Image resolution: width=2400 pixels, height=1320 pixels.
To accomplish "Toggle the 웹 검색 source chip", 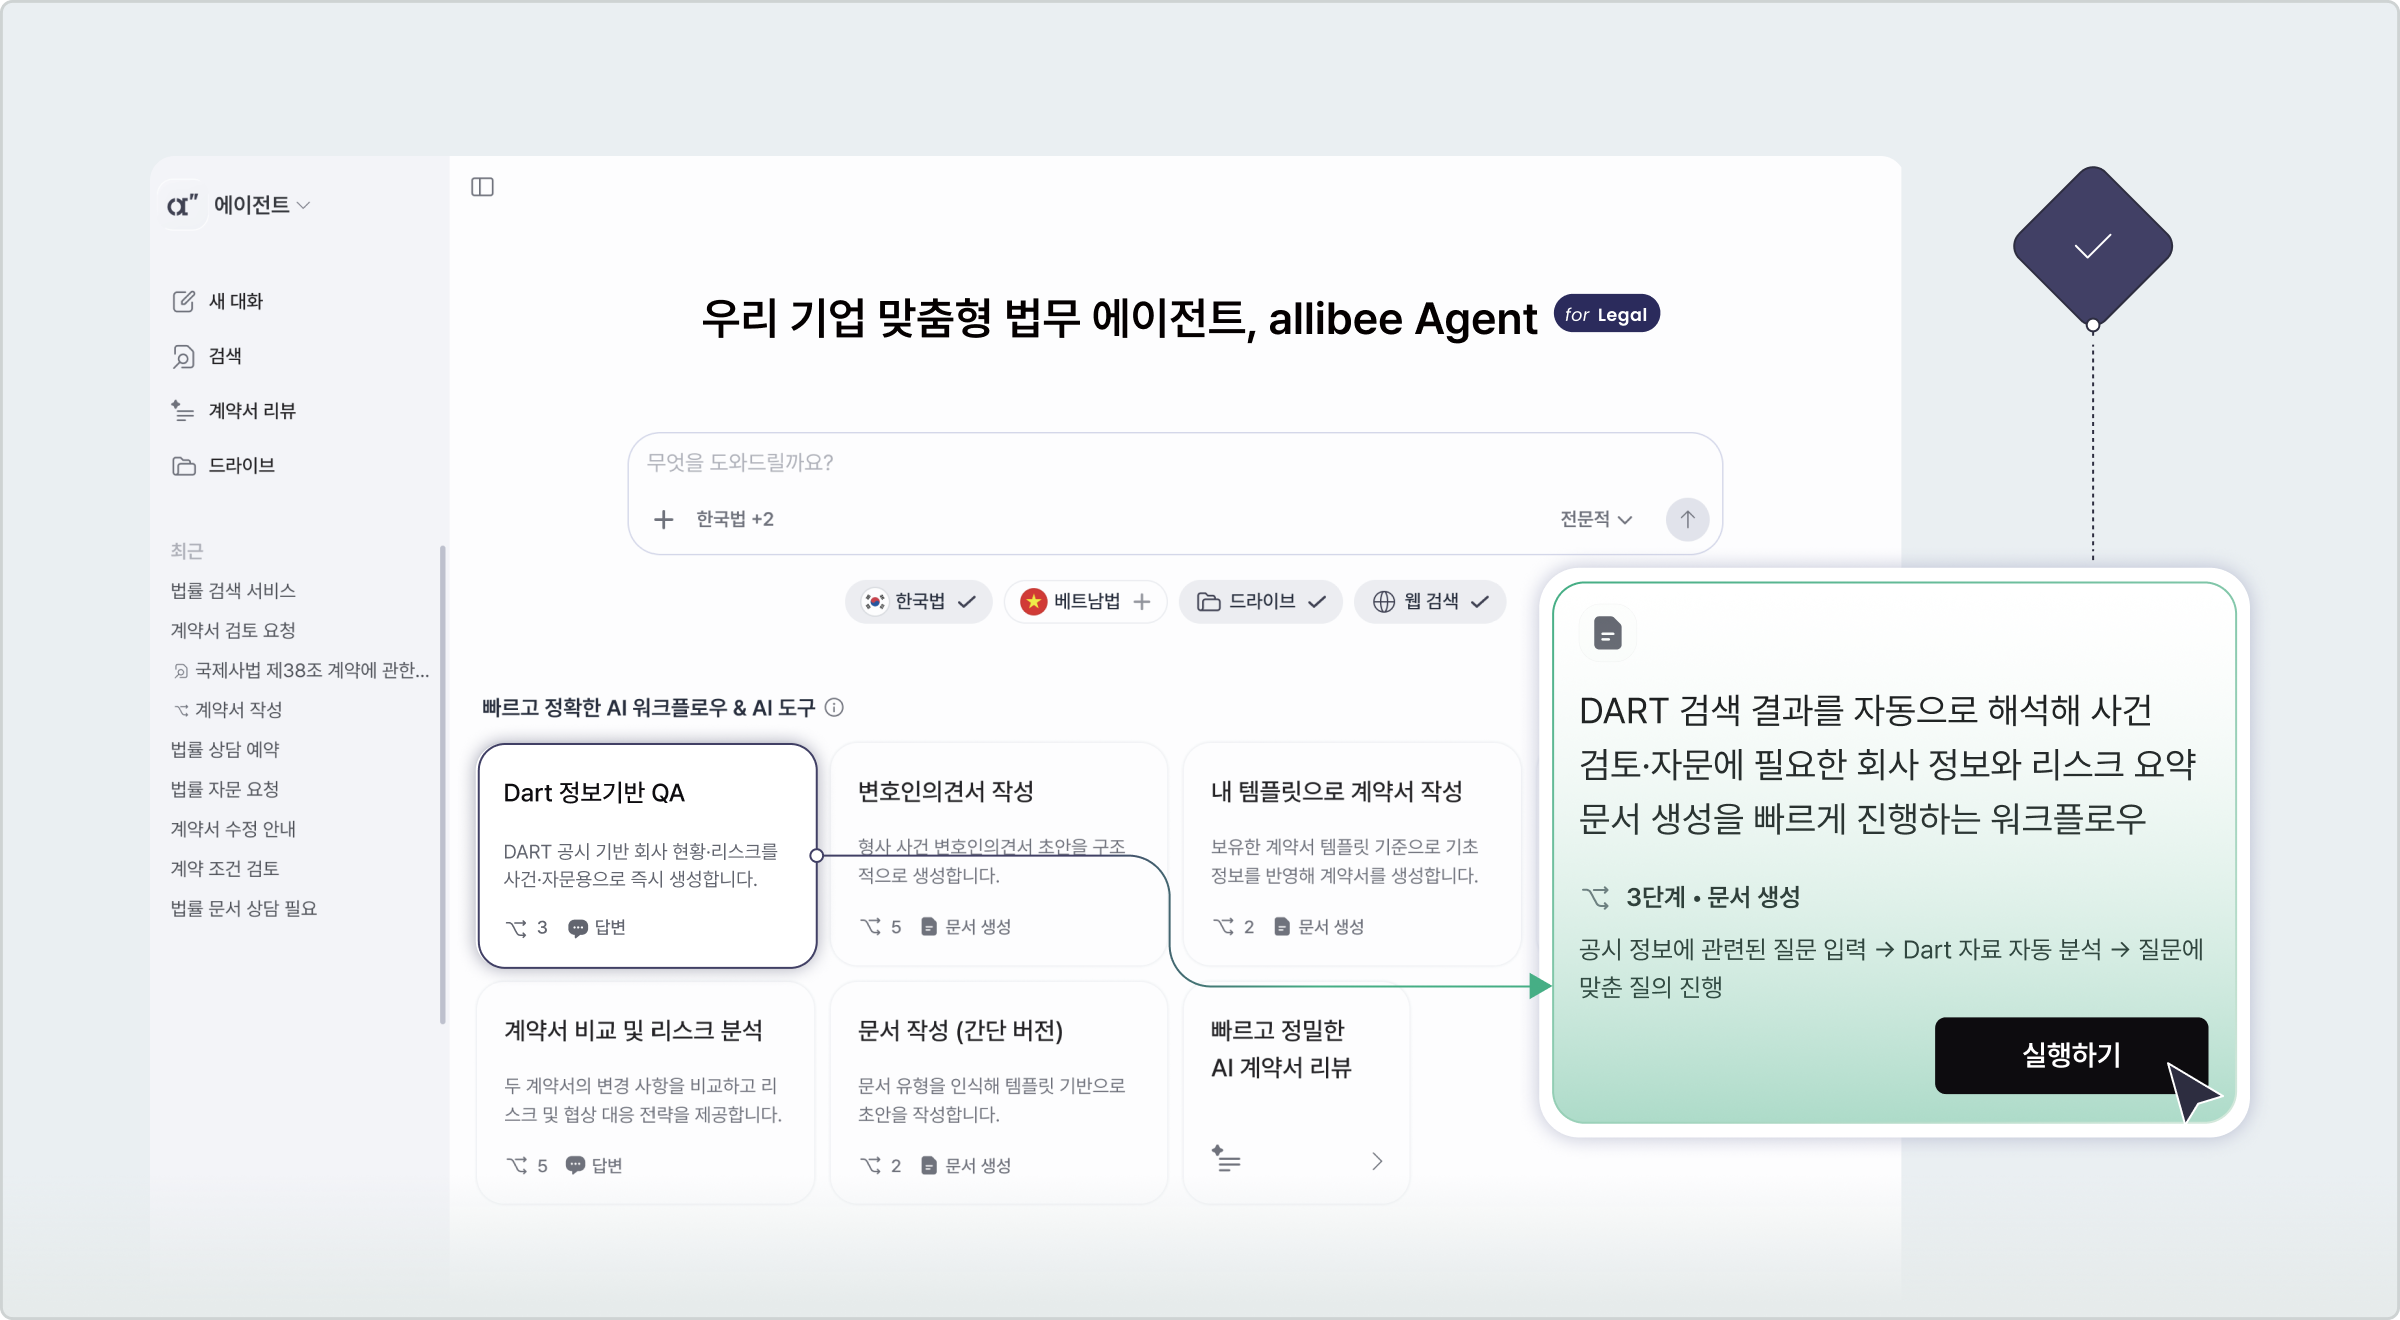I will pos(1430,601).
